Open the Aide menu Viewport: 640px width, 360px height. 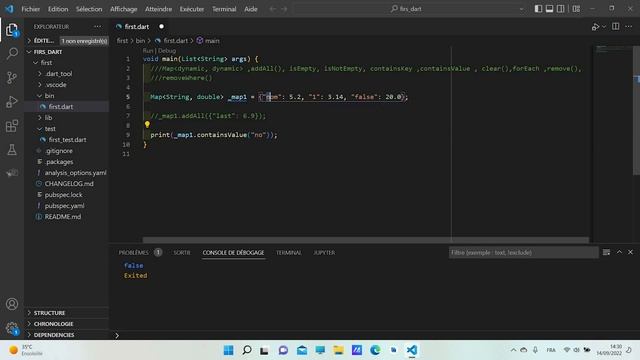tap(251, 9)
